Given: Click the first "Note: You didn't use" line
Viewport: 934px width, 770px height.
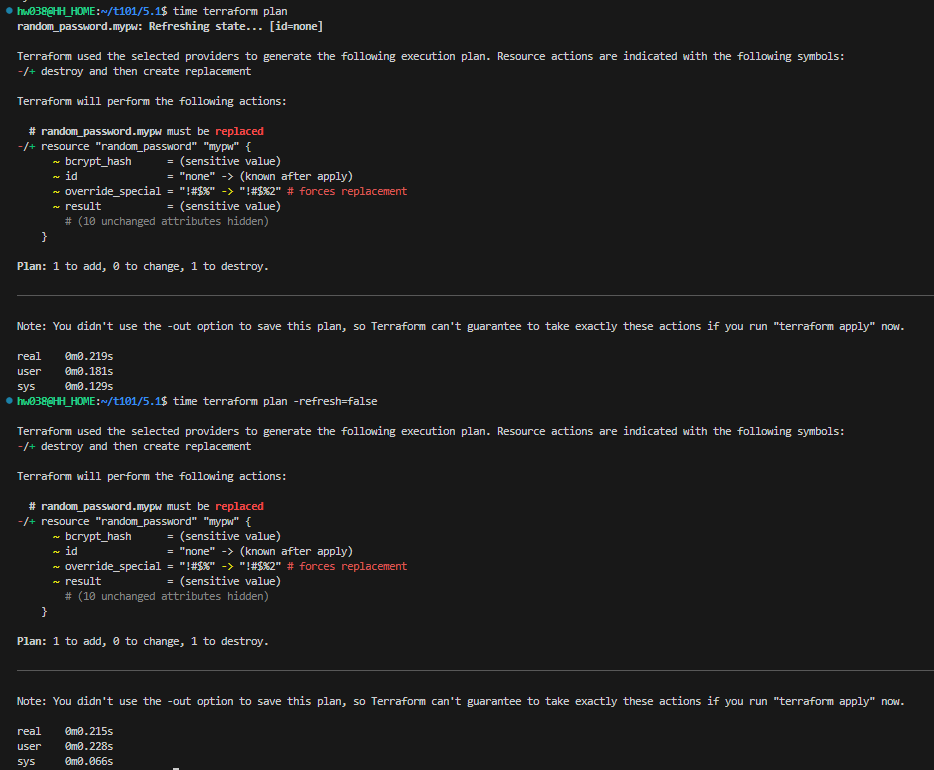Looking at the screenshot, I should pos(460,326).
